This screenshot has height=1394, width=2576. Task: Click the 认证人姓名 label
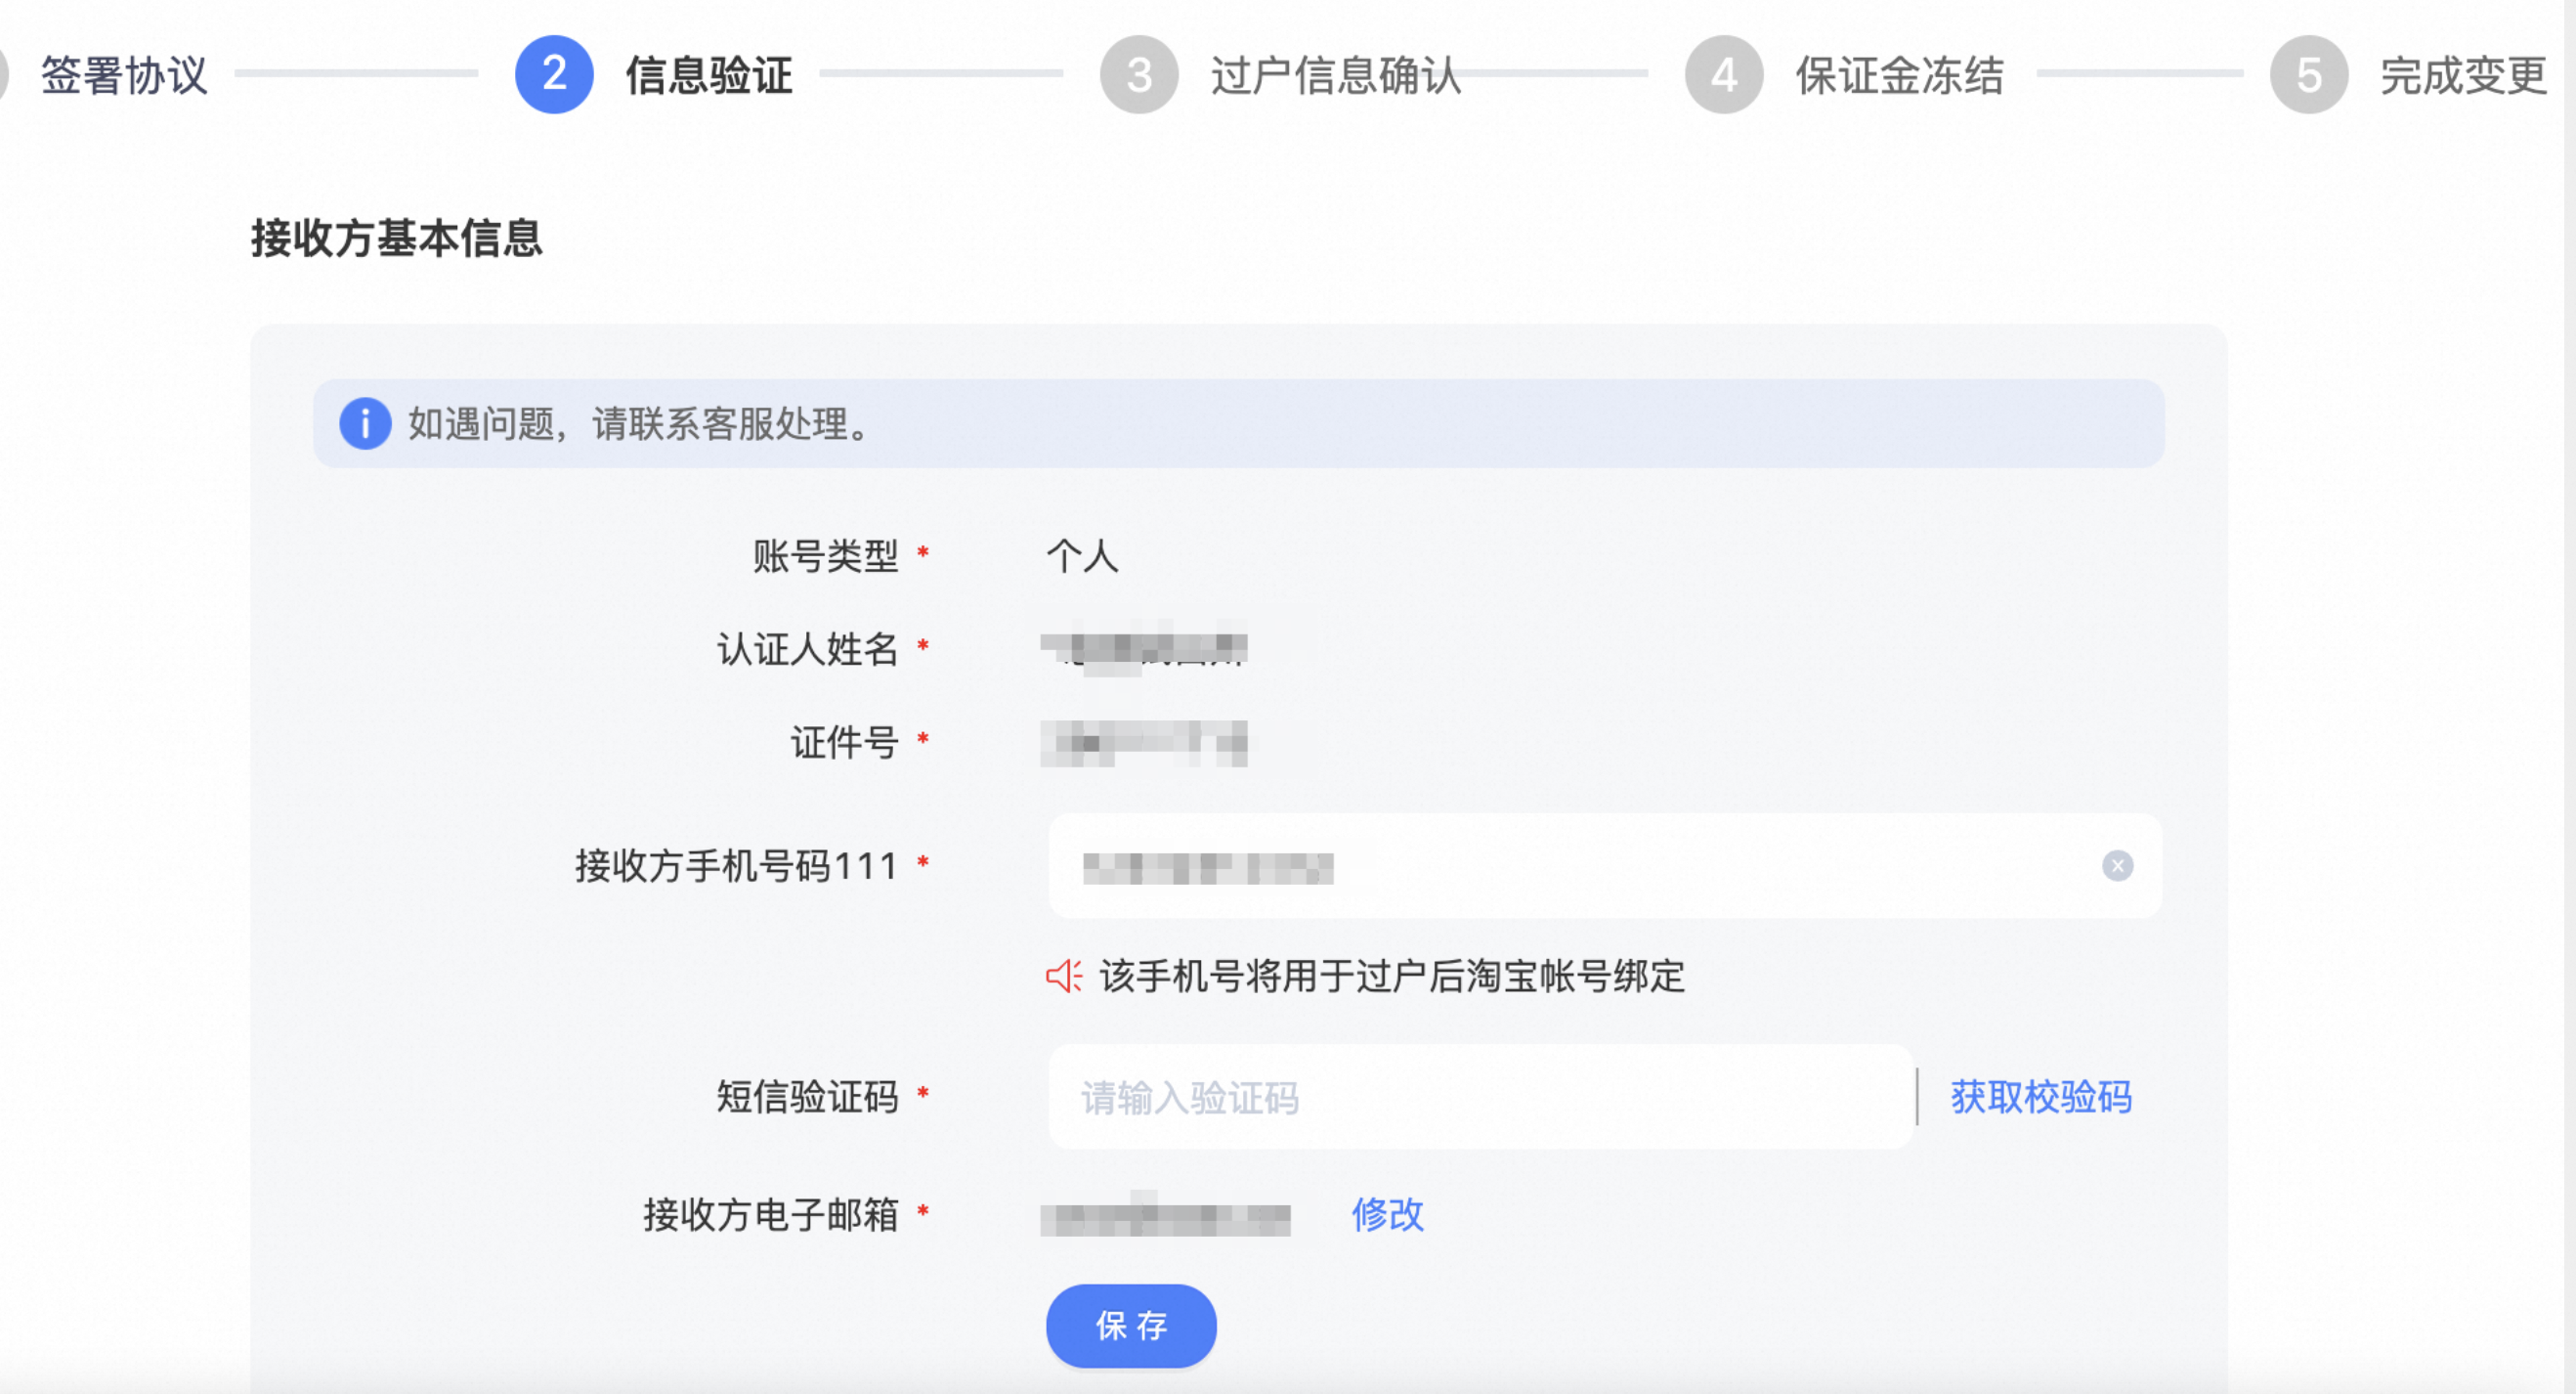click(808, 649)
